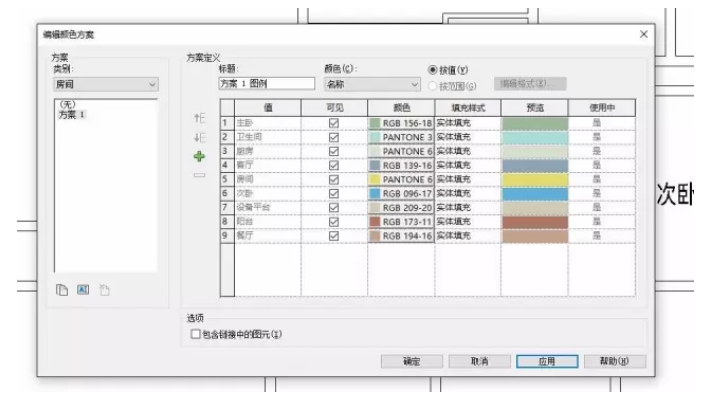Select the 按值 radio button
This screenshot has width=706, height=398.
[432, 70]
